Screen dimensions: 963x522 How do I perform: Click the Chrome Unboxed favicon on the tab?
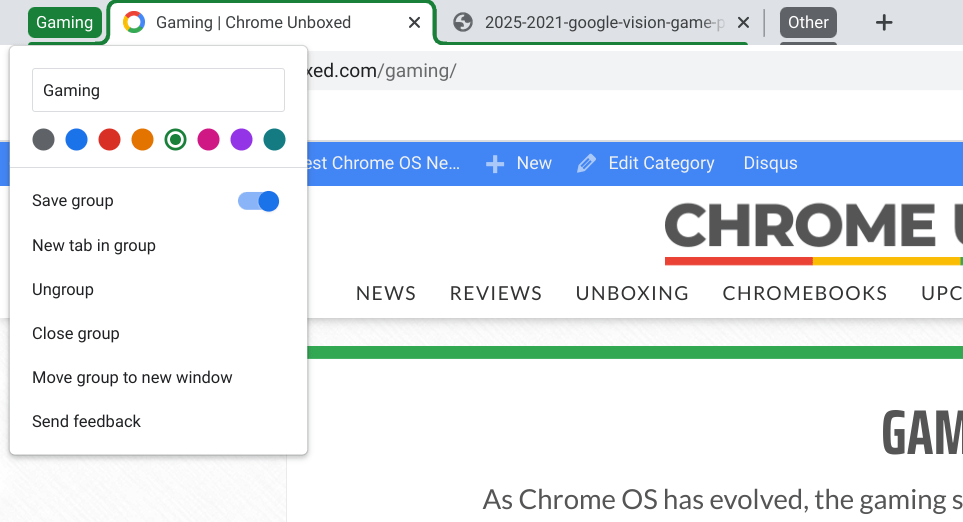[134, 23]
